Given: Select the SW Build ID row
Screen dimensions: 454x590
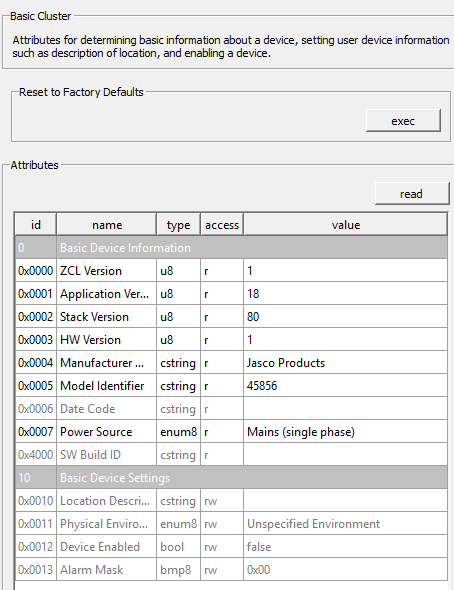Looking at the screenshot, I should [x=231, y=455].
